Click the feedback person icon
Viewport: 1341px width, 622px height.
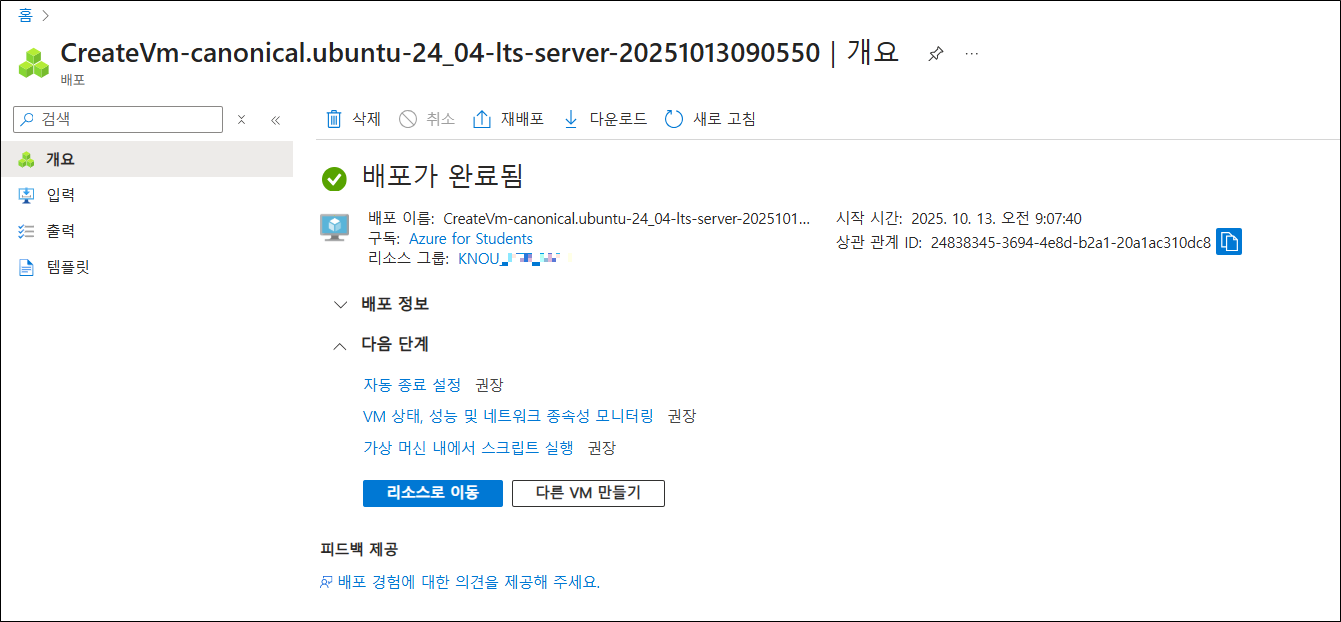pyautogui.click(x=326, y=582)
